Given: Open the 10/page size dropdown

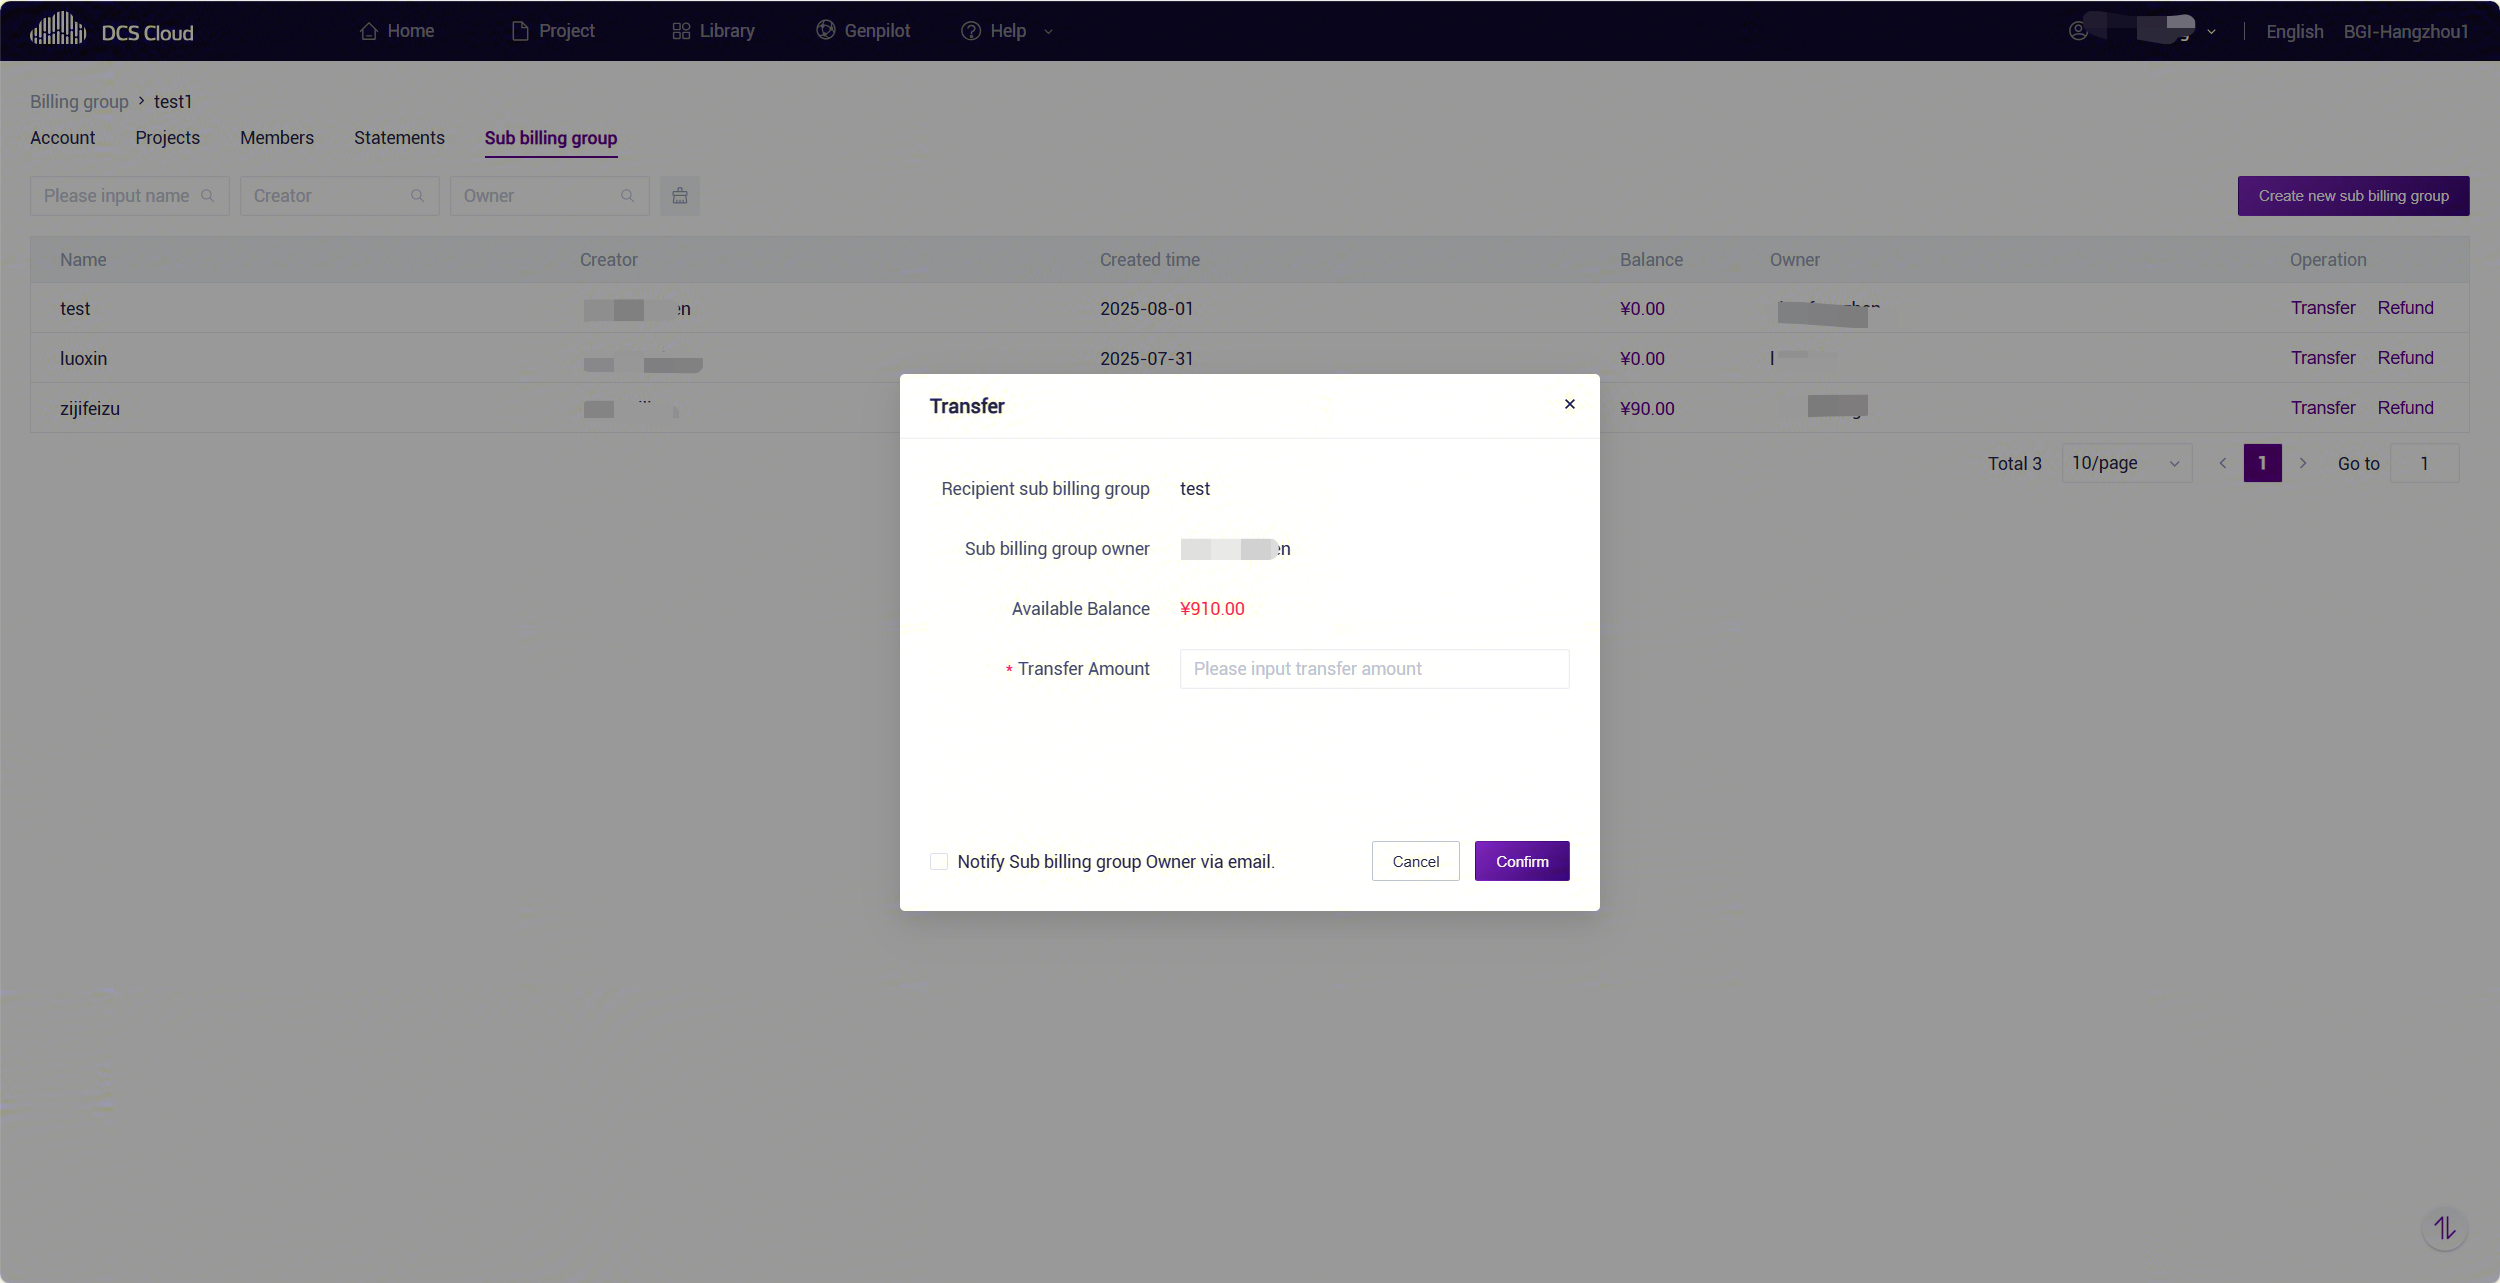Looking at the screenshot, I should point(2126,463).
